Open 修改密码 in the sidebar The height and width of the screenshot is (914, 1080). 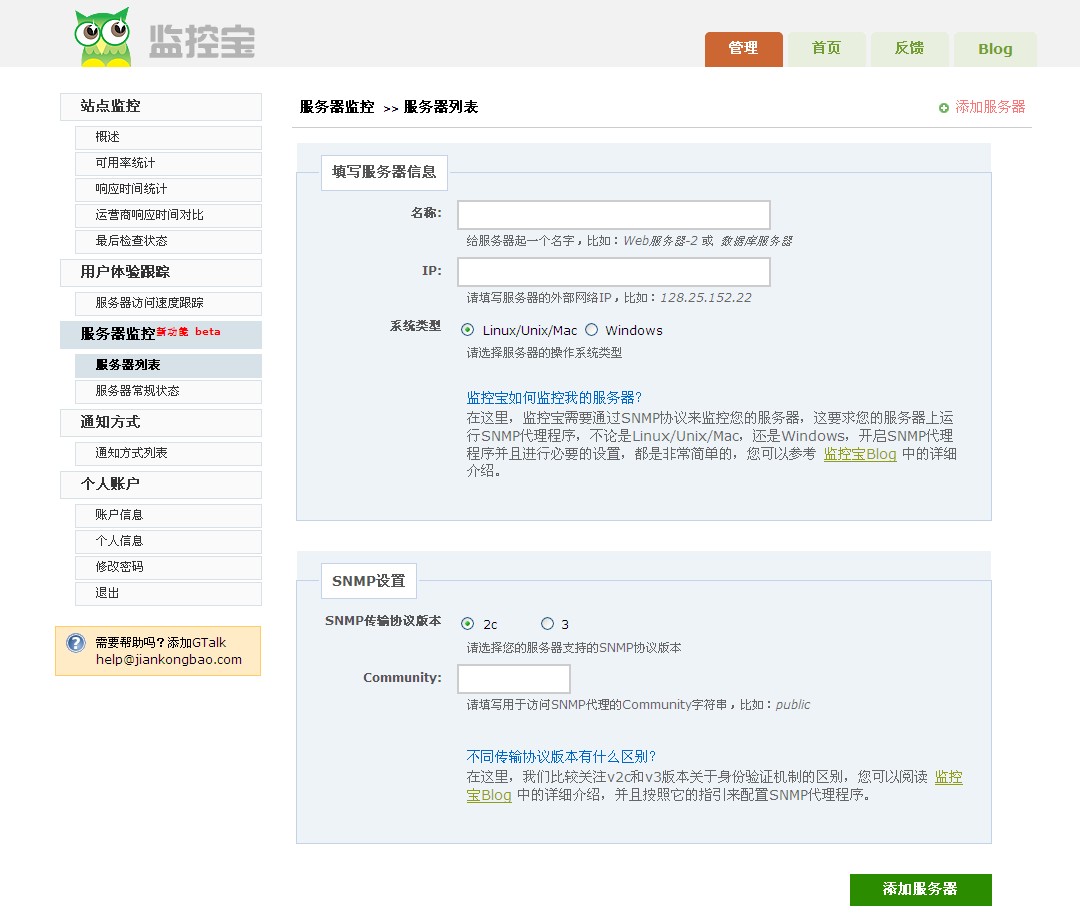[x=168, y=568]
